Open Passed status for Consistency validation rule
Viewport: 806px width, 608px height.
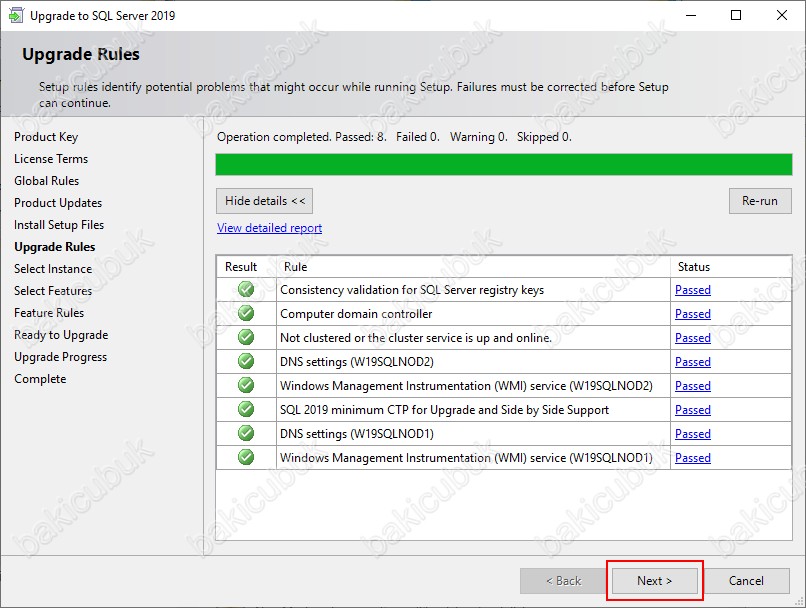[x=693, y=290]
